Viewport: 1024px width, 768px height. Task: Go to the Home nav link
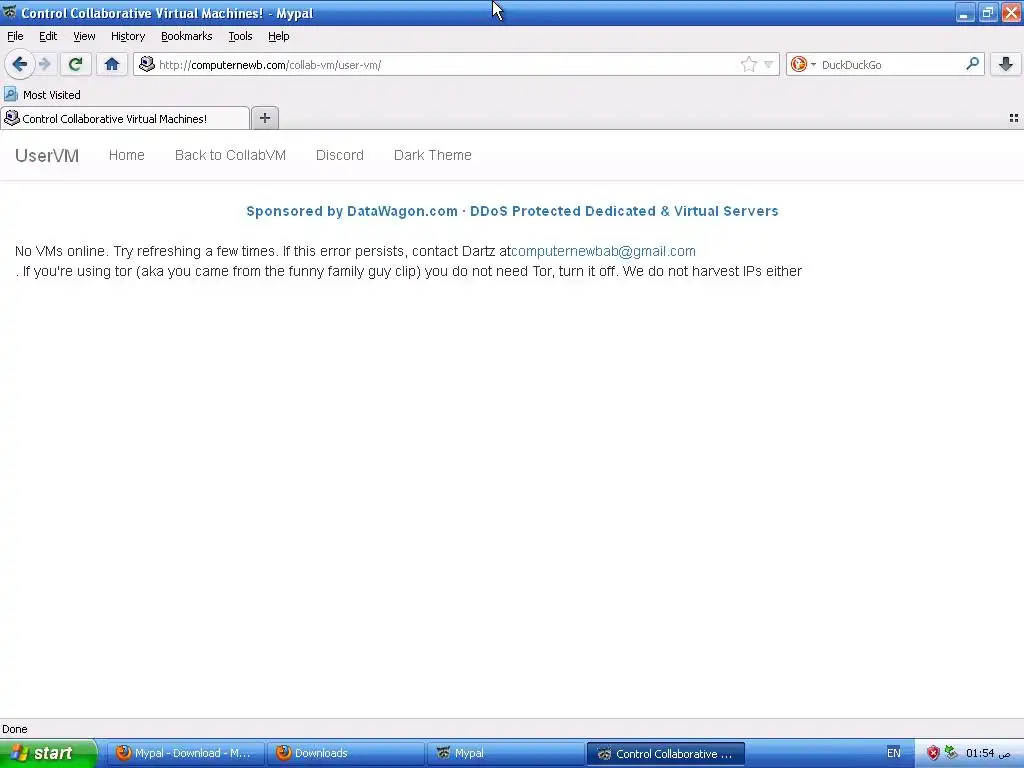(x=127, y=155)
